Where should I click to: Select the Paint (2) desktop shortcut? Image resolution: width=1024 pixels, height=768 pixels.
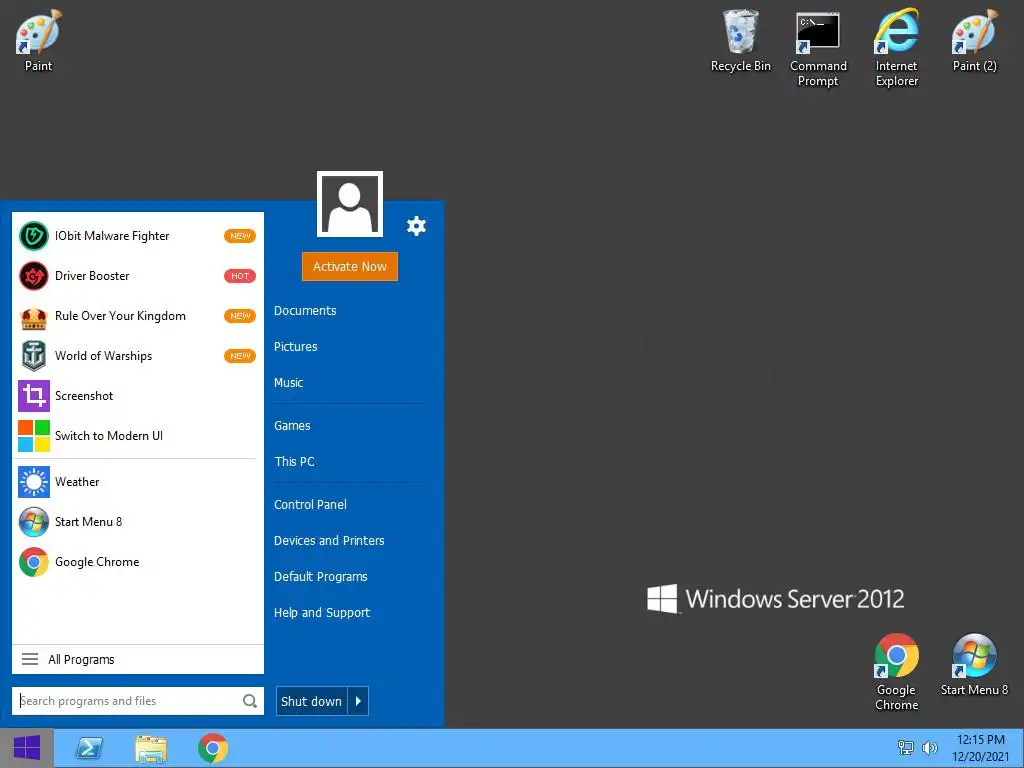point(974,40)
